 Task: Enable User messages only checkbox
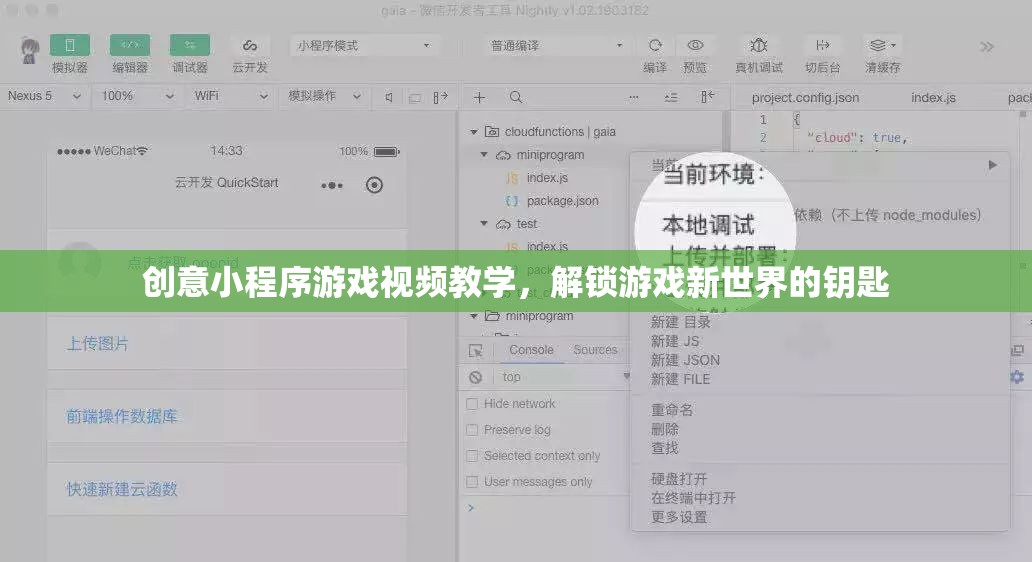click(472, 482)
